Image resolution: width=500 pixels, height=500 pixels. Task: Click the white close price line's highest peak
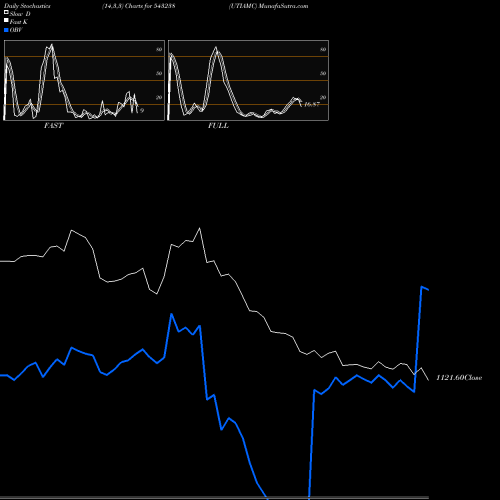coord(200,228)
